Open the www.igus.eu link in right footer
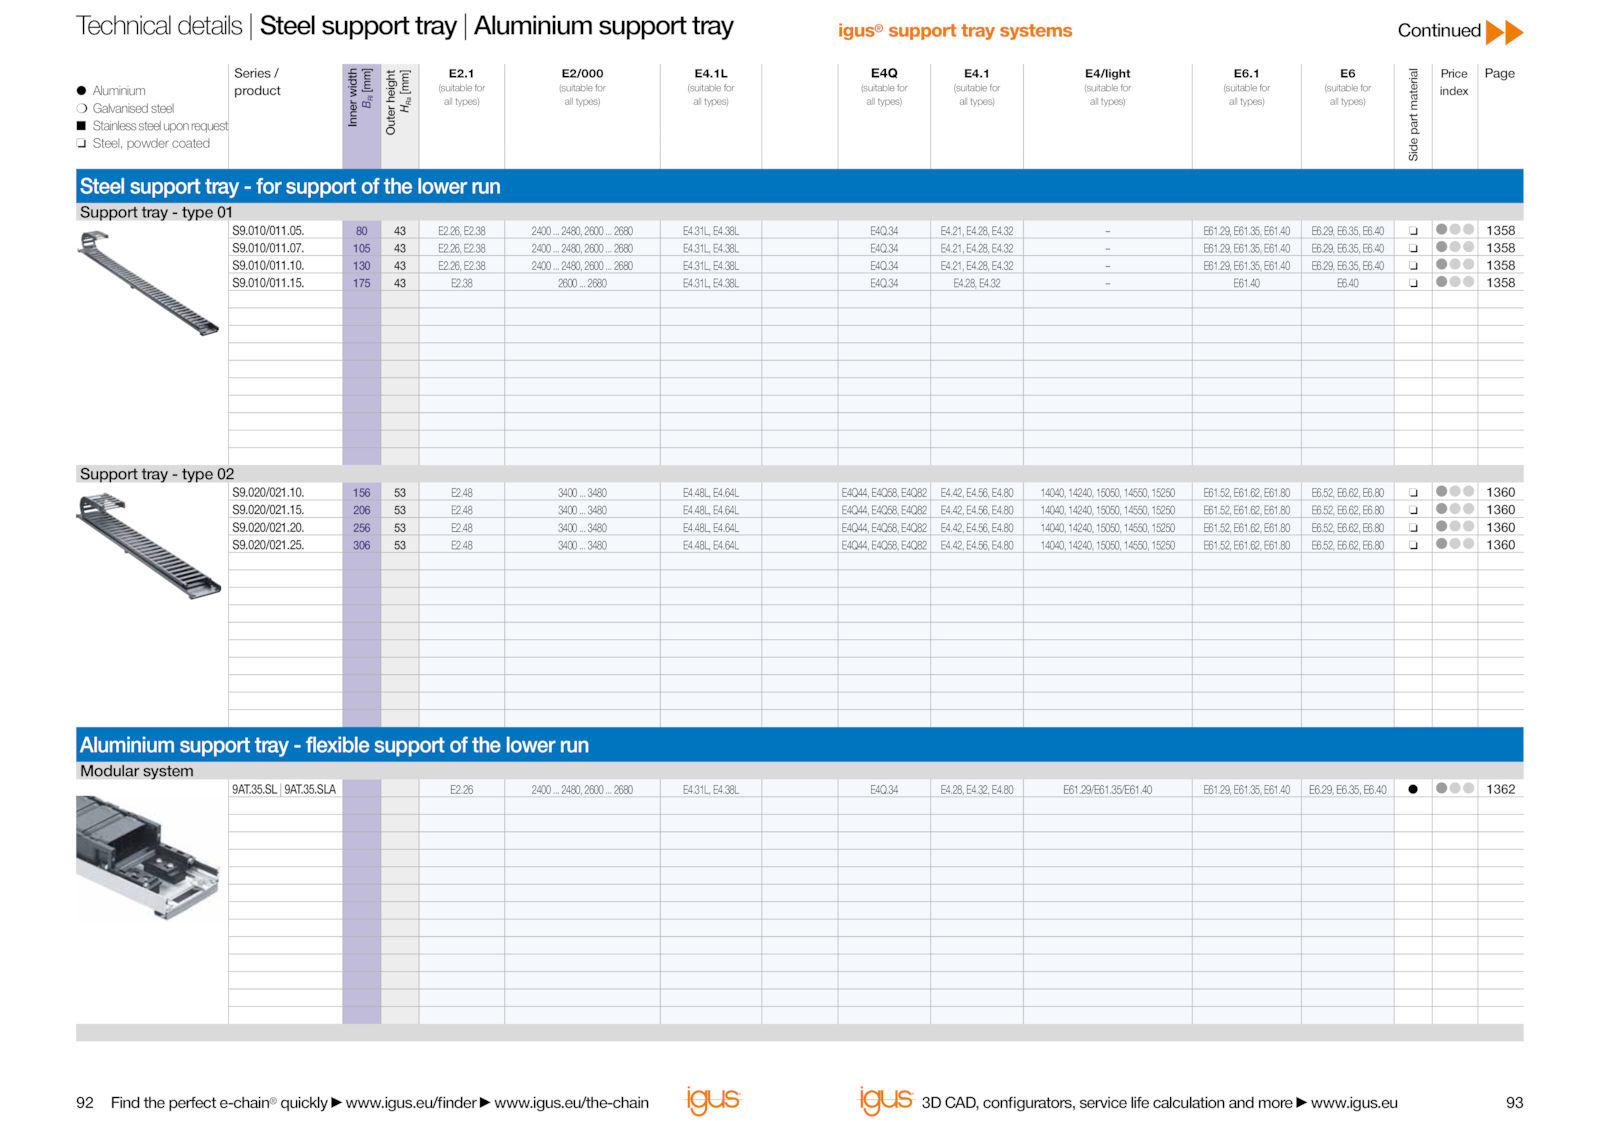 click(1354, 1103)
